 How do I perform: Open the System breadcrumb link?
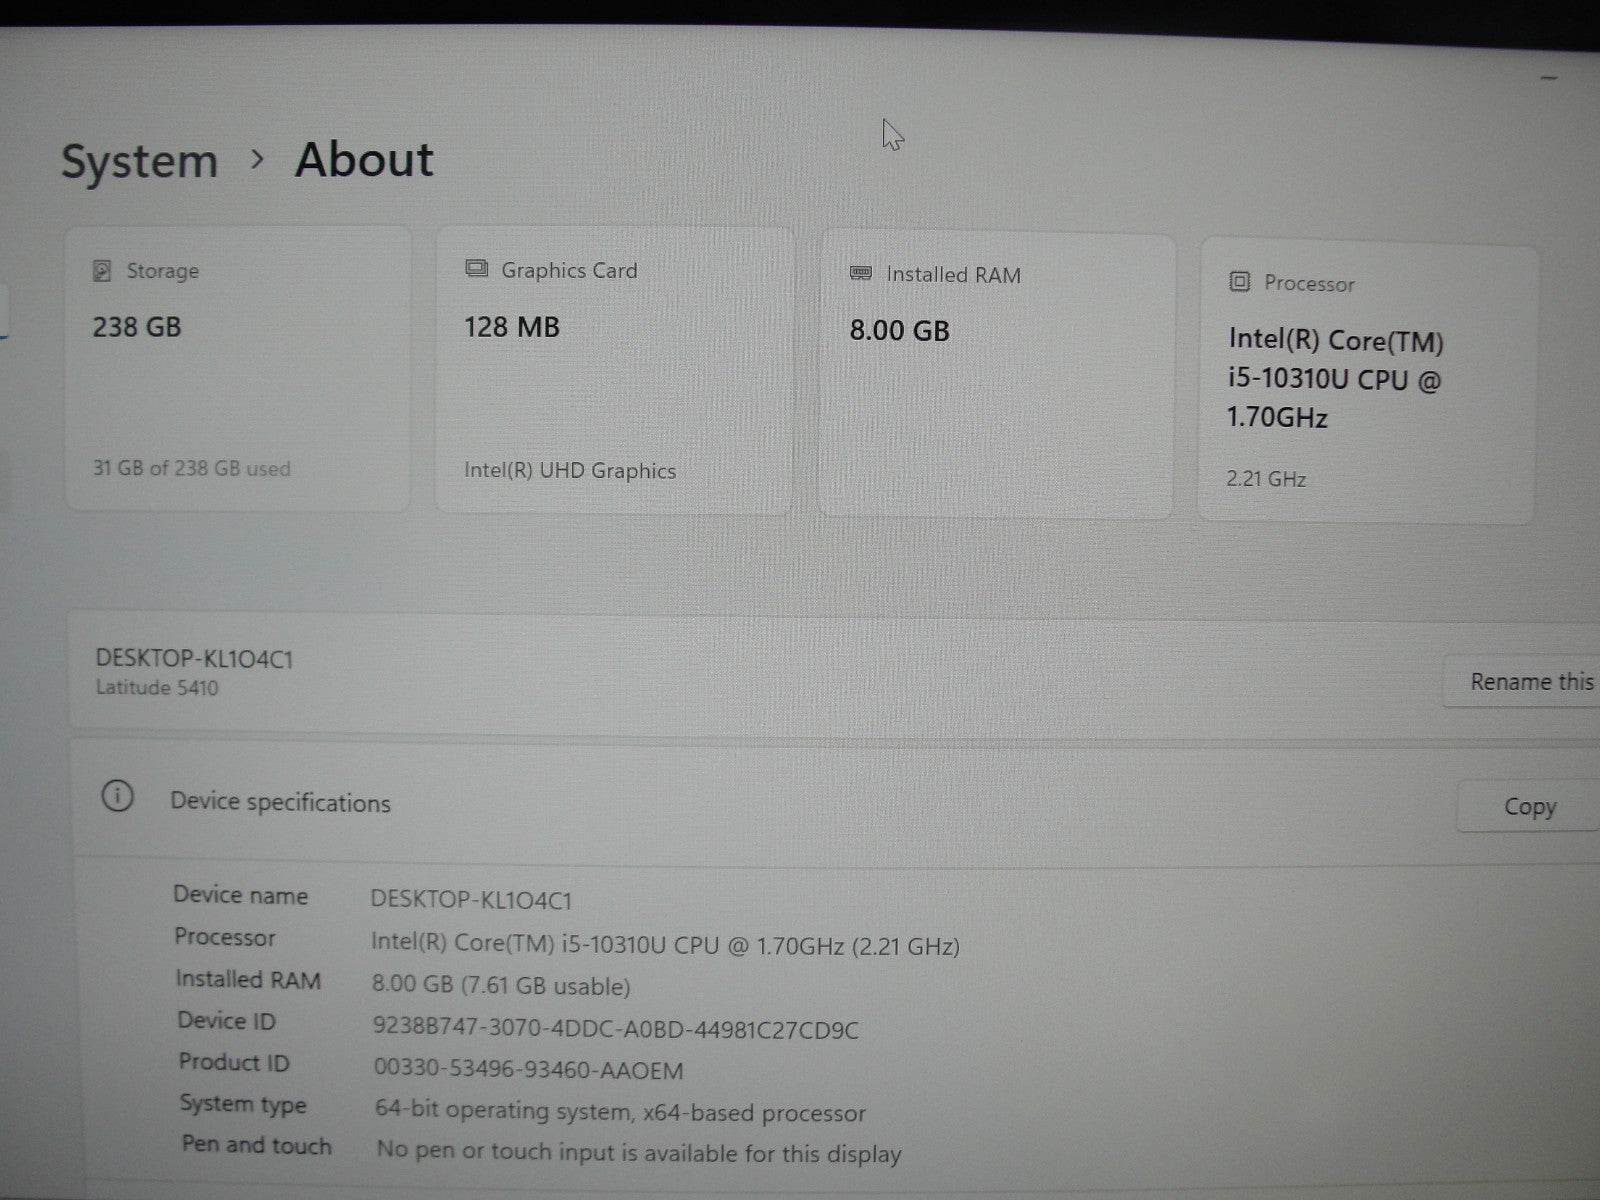tap(141, 160)
